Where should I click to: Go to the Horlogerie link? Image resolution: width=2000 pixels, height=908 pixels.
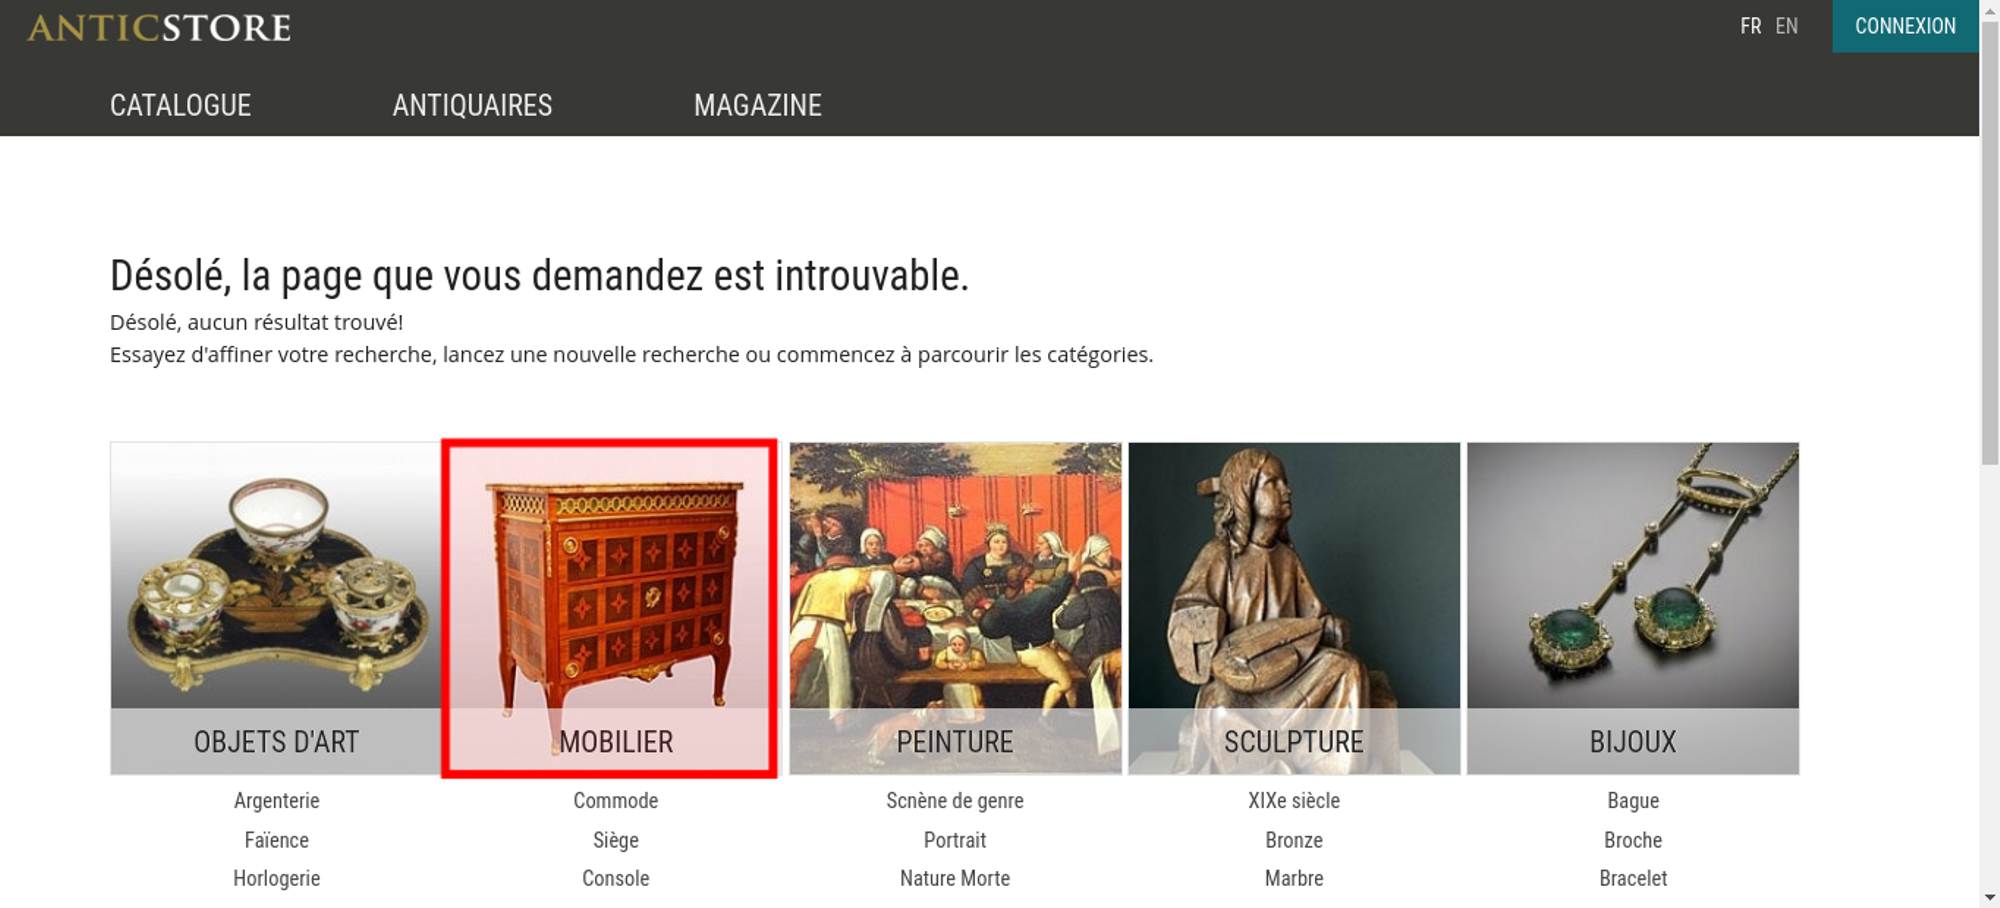(x=277, y=878)
